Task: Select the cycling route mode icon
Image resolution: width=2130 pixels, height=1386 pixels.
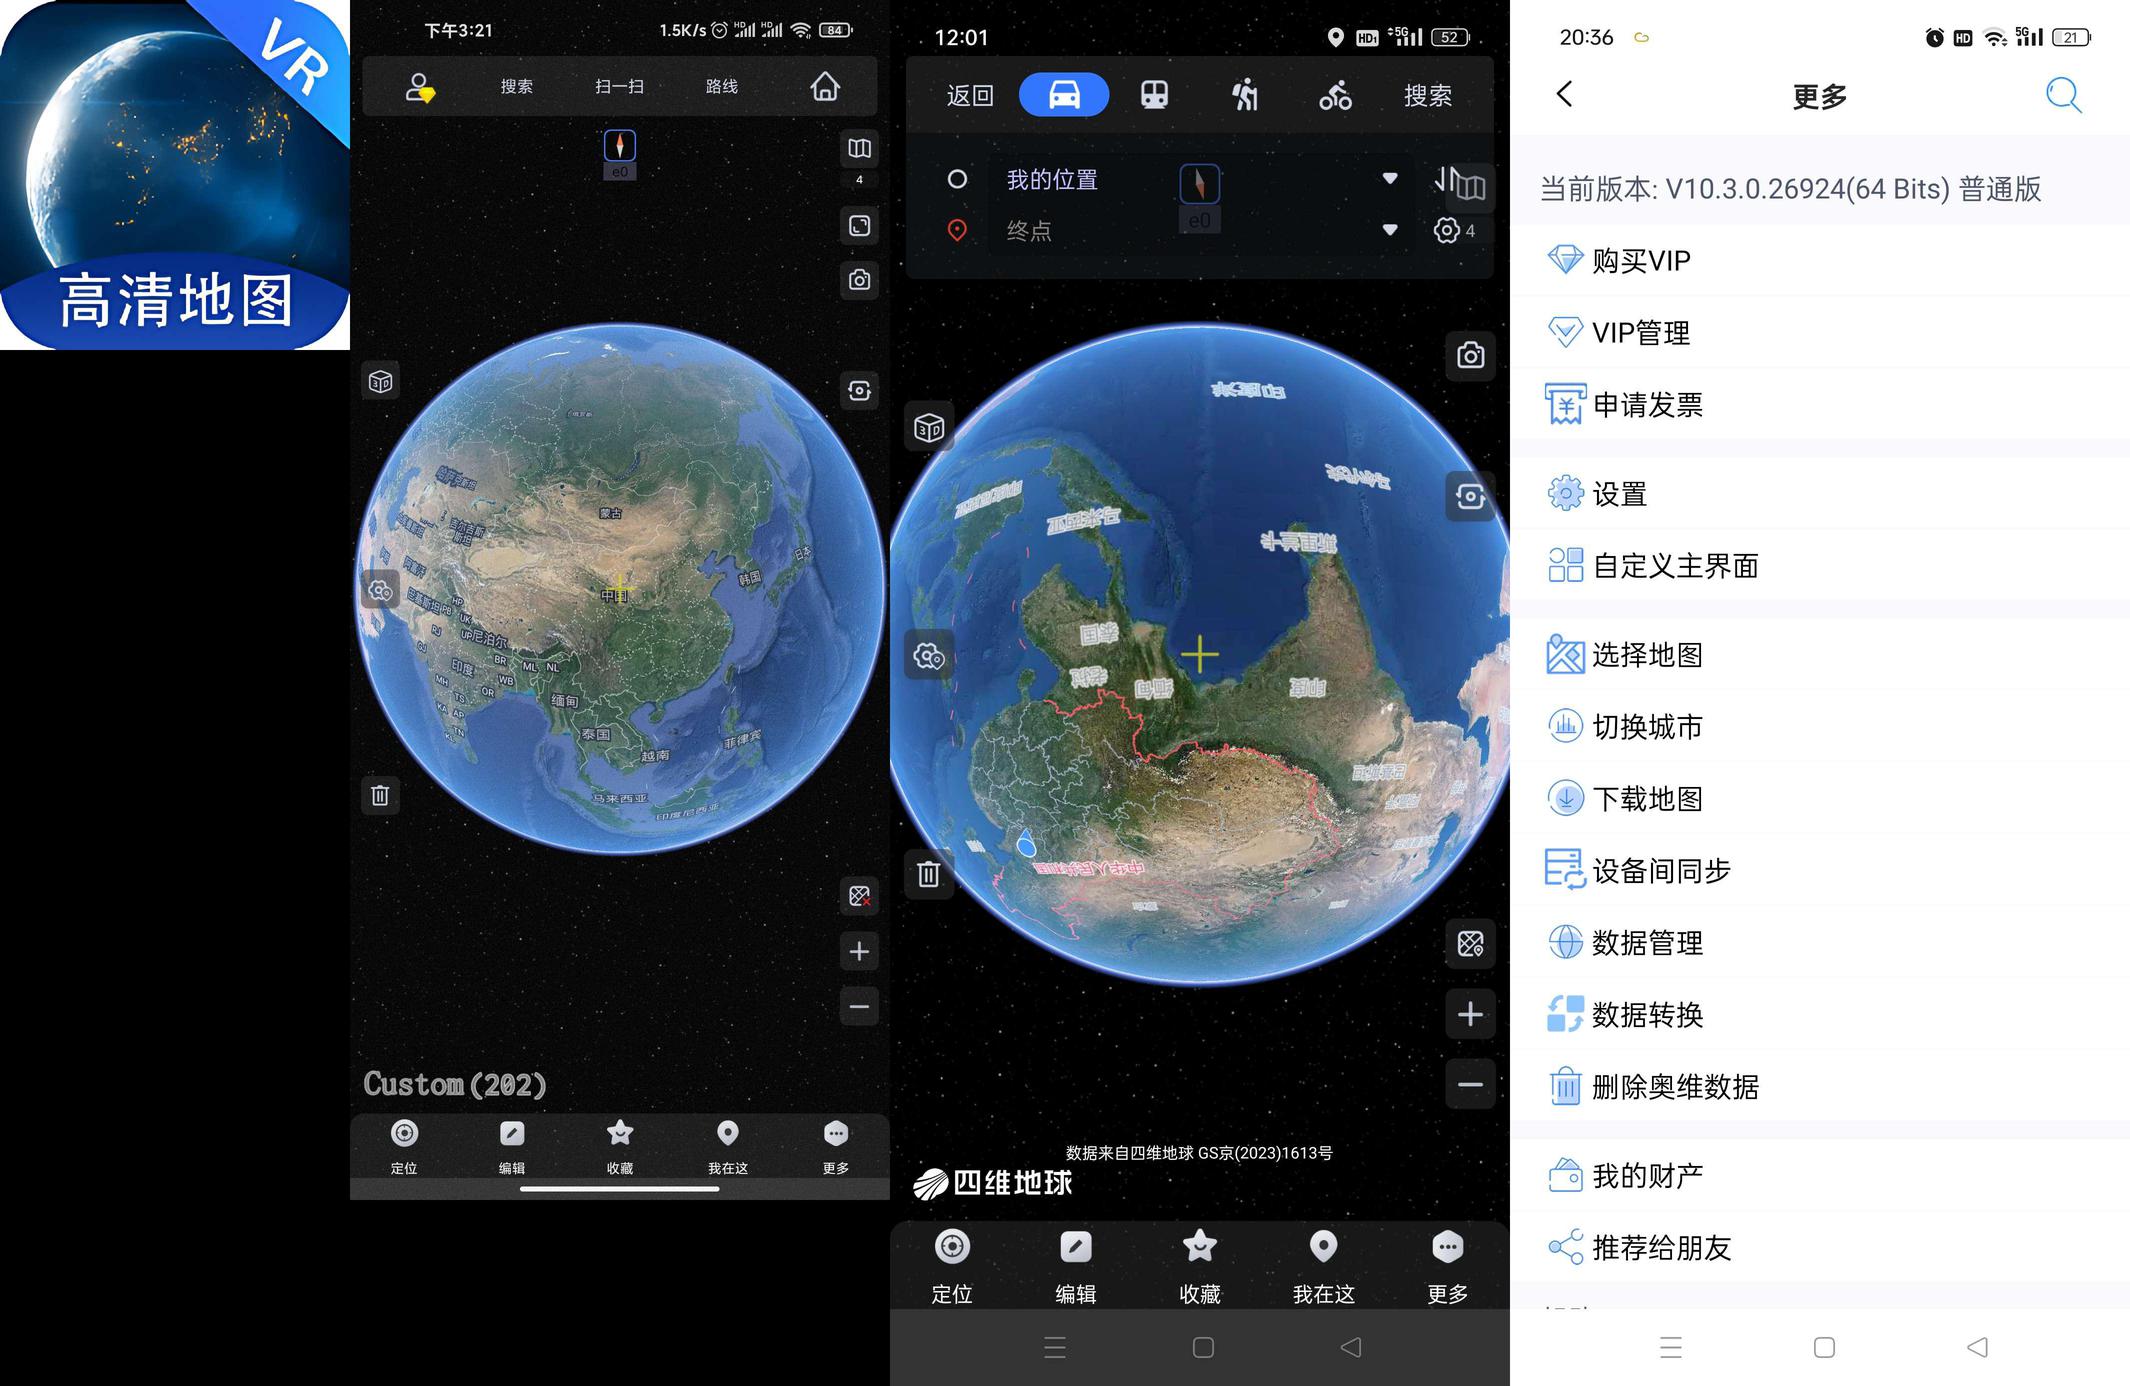Action: tap(1335, 95)
